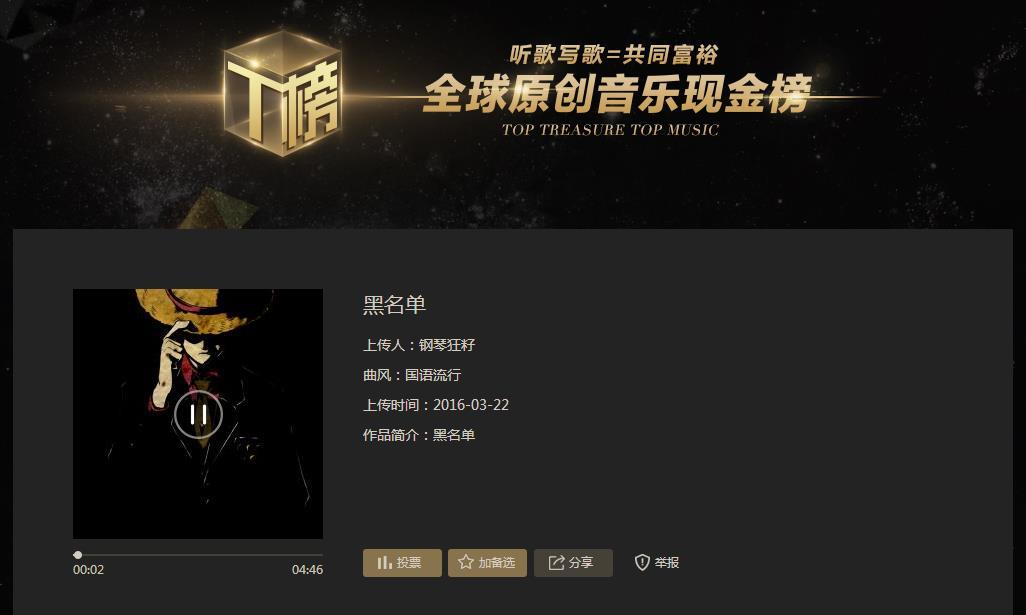The height and width of the screenshot is (615, 1026).
Task: Click the playback progress slider handle
Action: coord(78,555)
